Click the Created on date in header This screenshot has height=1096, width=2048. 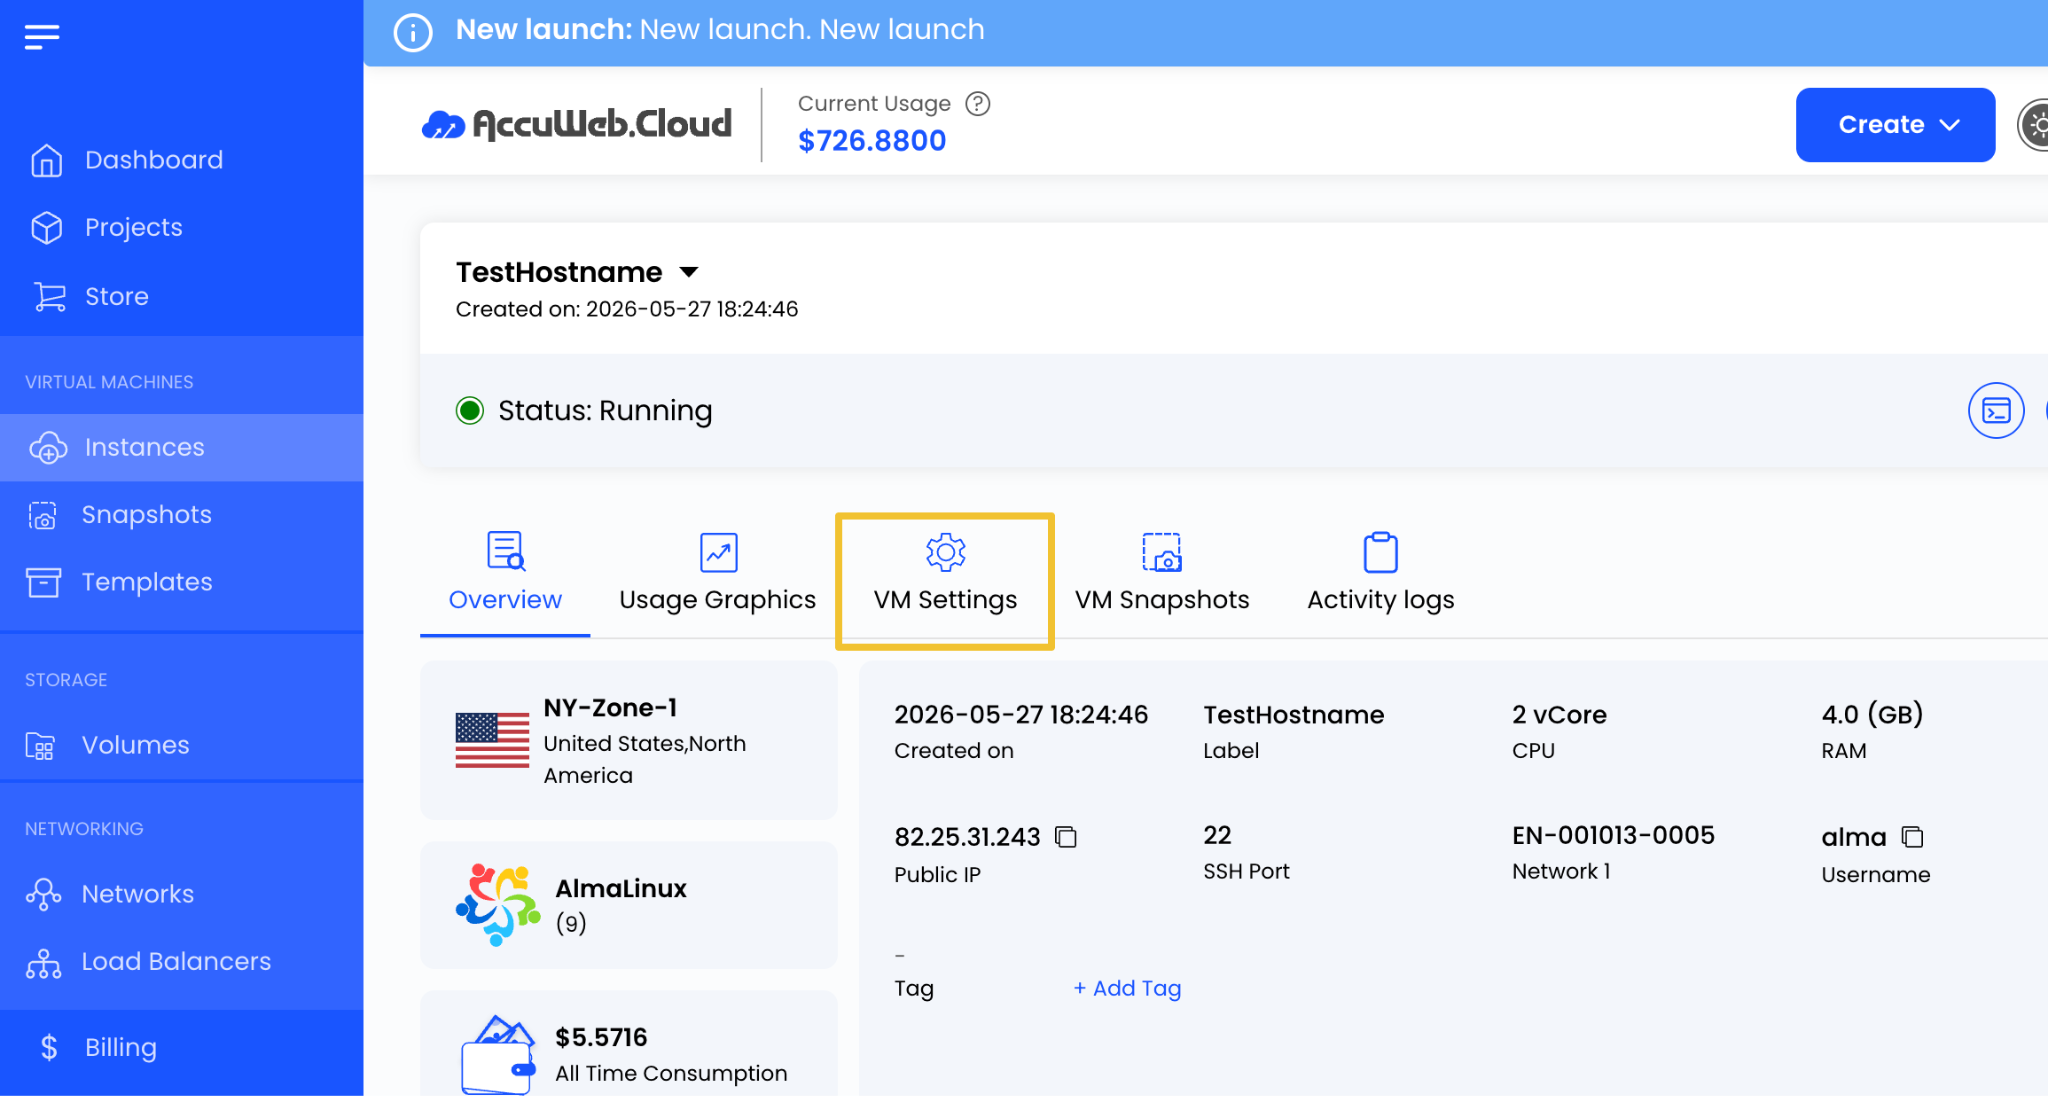coord(626,310)
